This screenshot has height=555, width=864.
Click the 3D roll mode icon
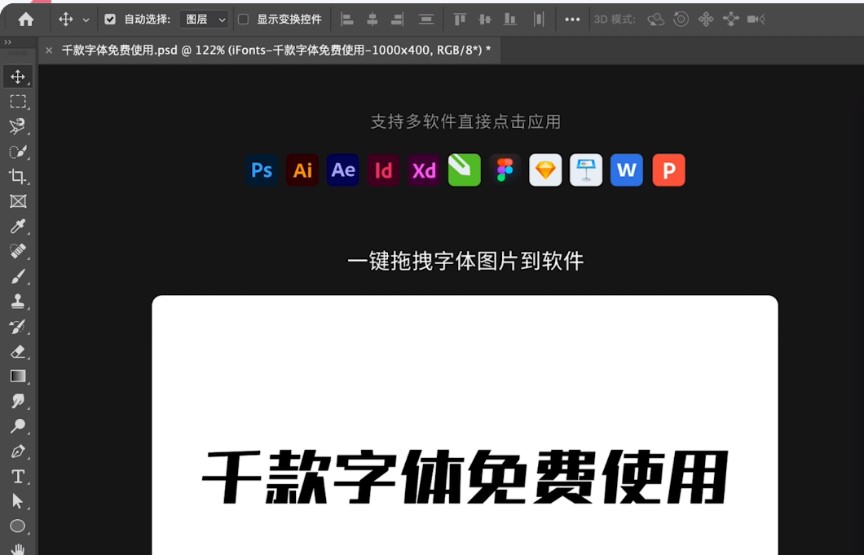click(681, 19)
